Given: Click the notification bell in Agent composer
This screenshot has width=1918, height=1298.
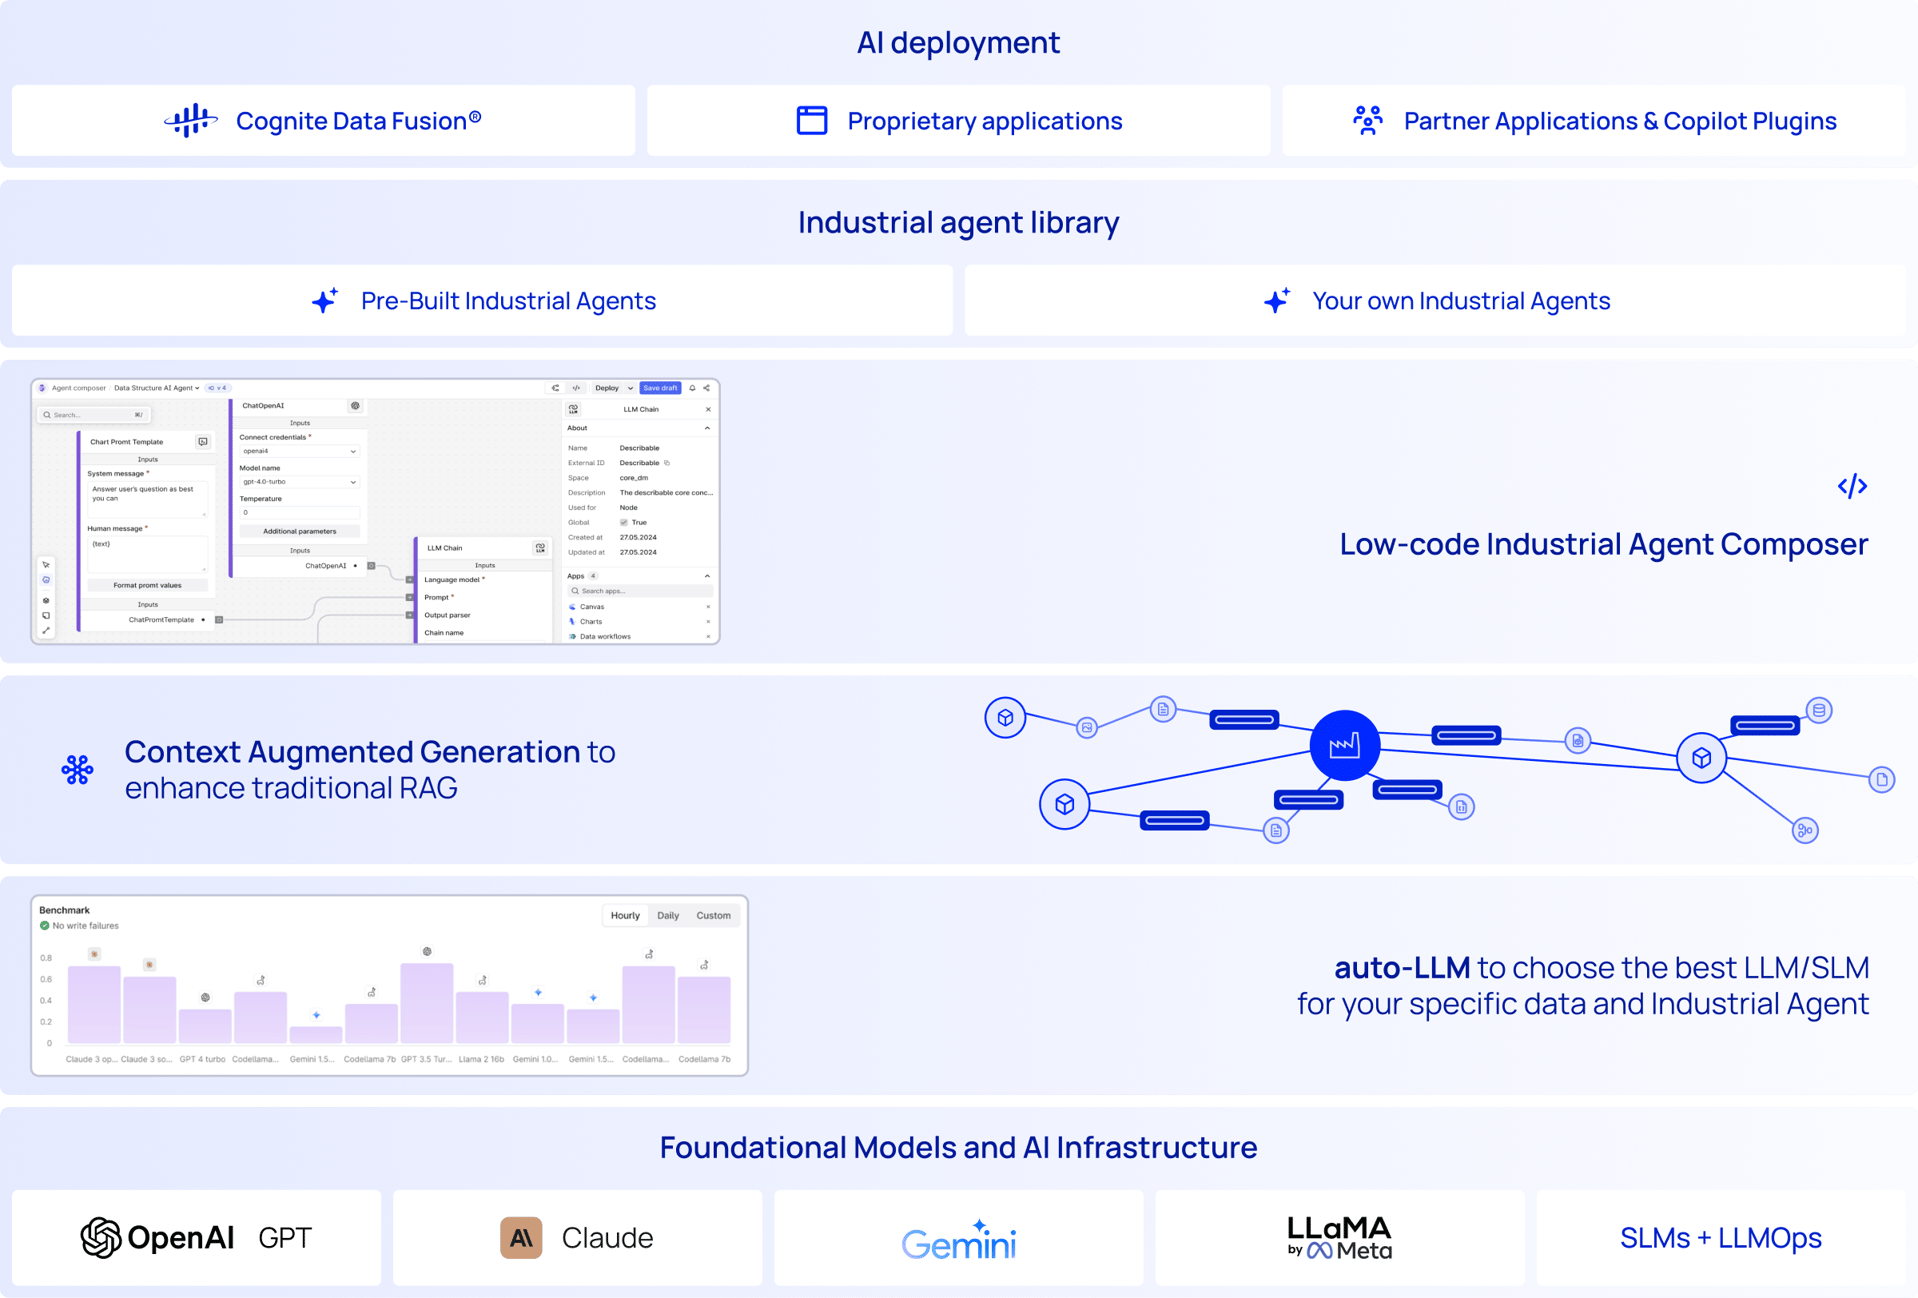Looking at the screenshot, I should point(692,388).
